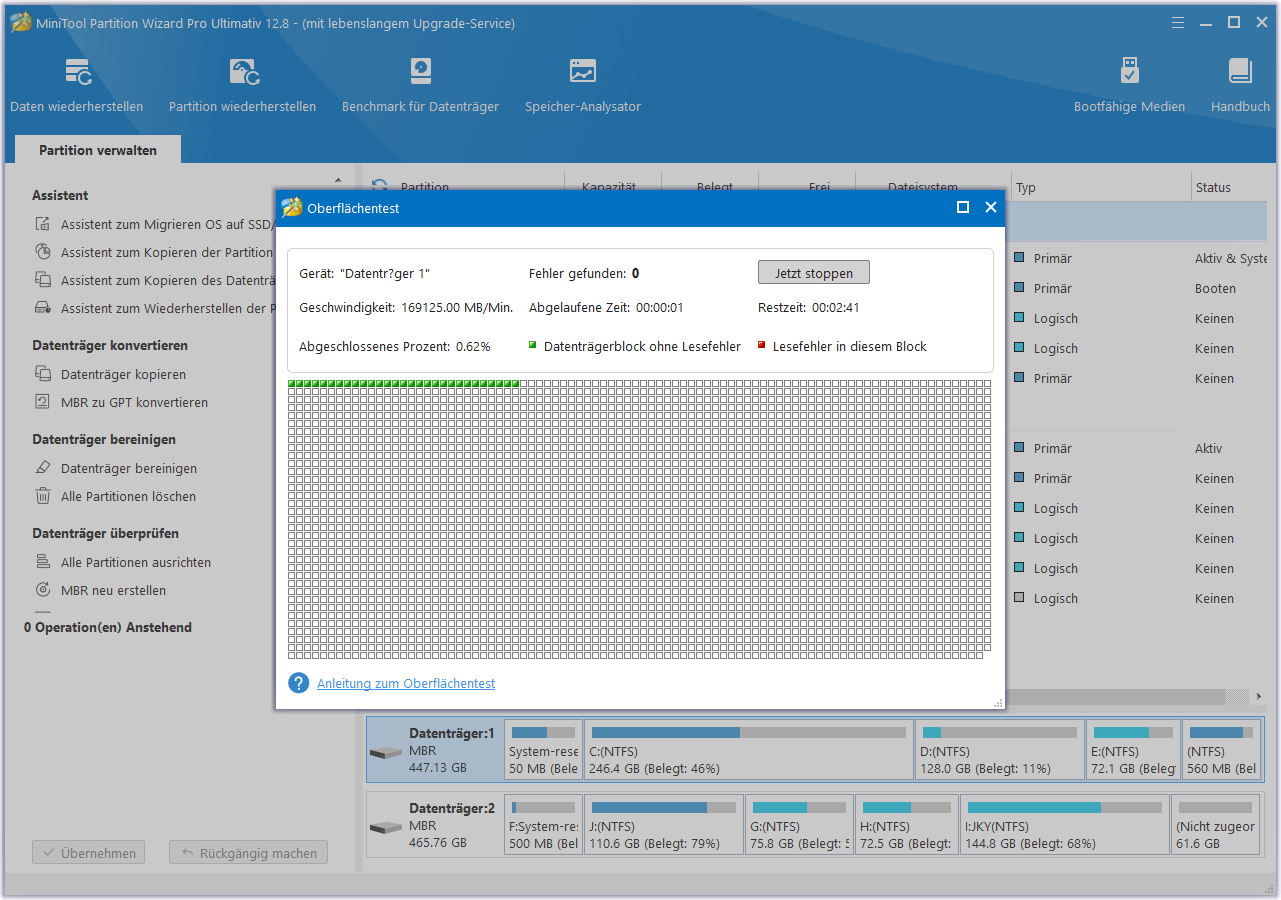
Task: Select I:JKY(NTFS) 144.8 GB partition block
Action: coord(1065,825)
